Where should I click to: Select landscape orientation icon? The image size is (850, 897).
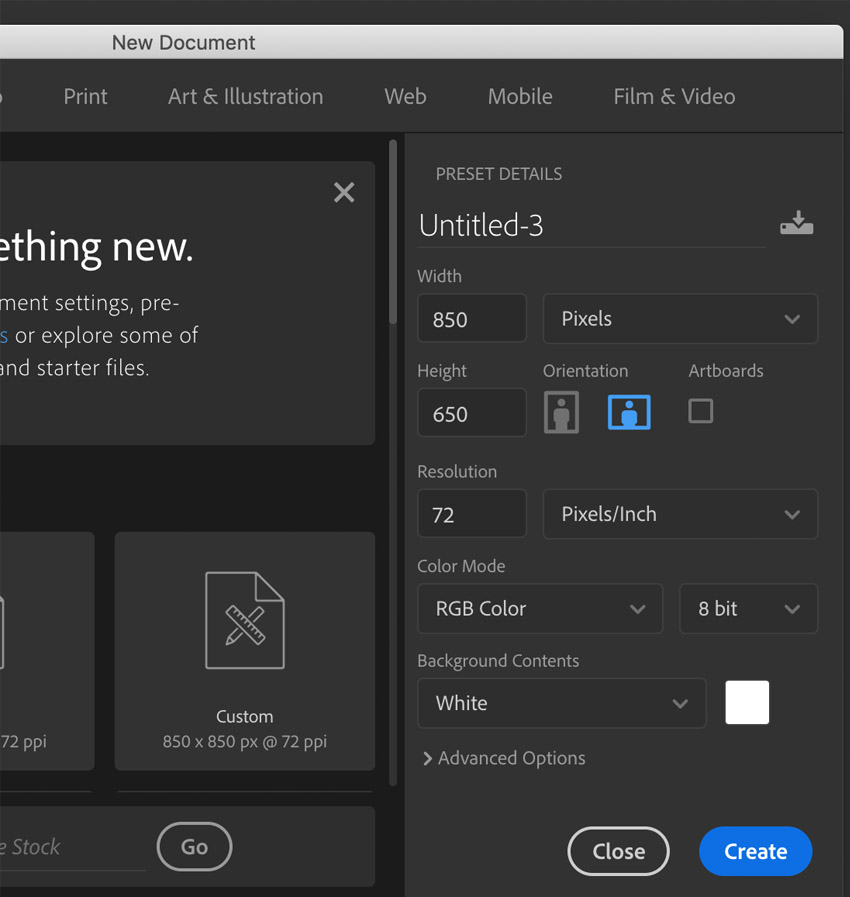point(629,412)
